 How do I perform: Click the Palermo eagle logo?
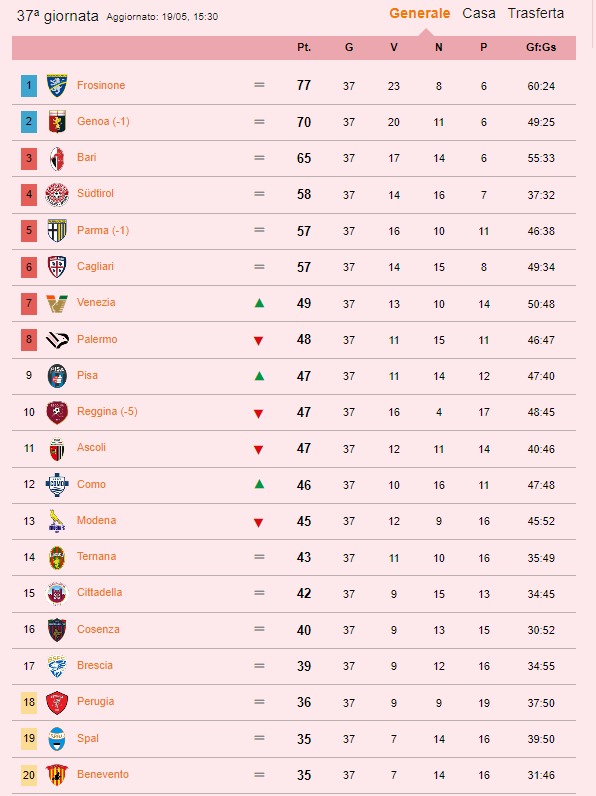click(x=57, y=340)
